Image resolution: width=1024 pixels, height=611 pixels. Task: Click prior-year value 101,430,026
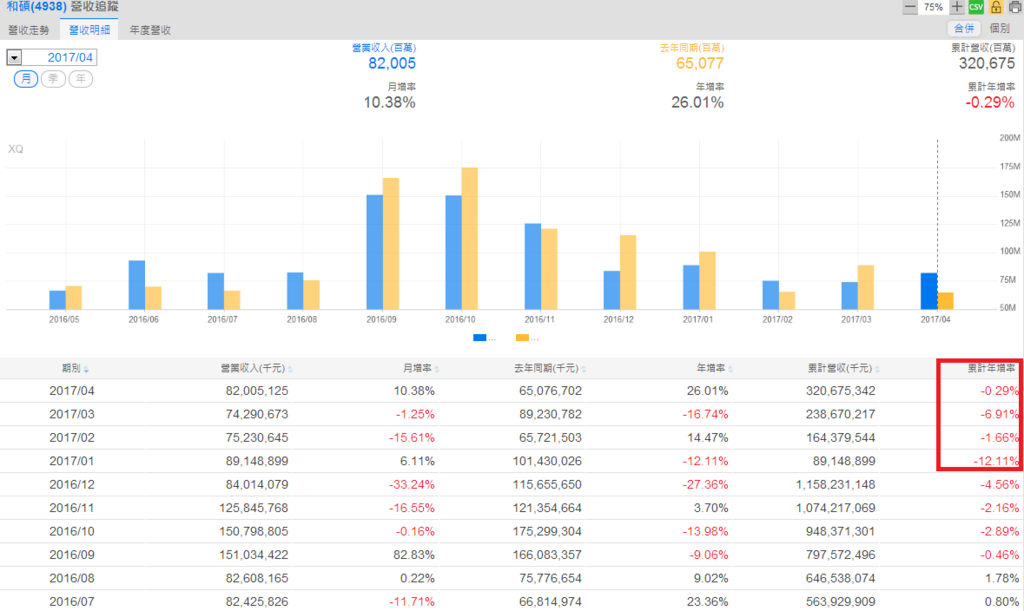[x=547, y=462]
